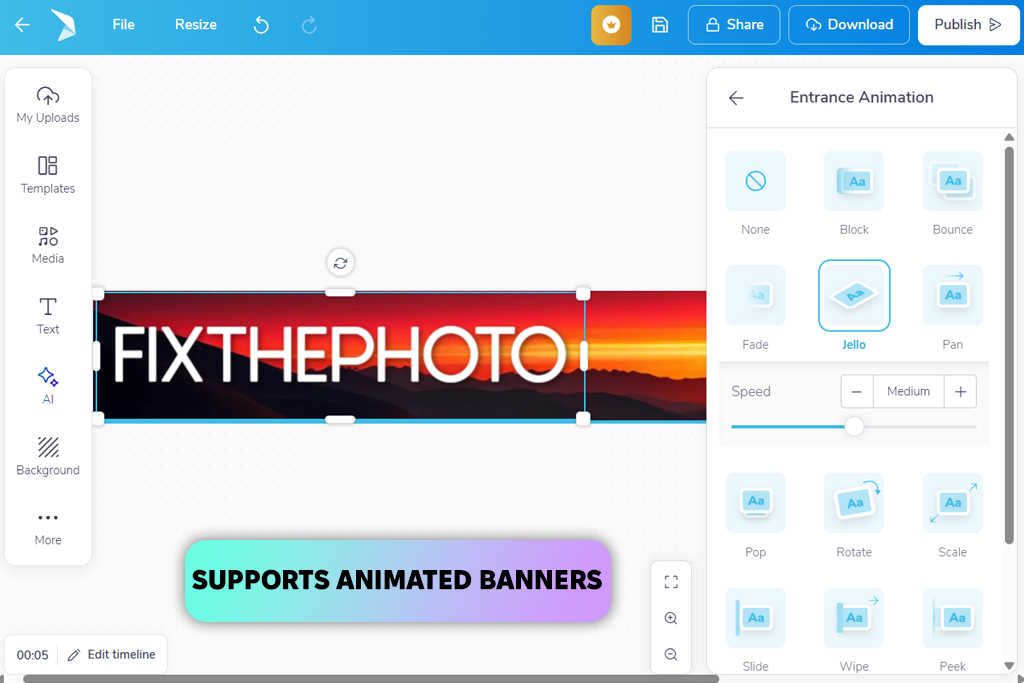This screenshot has width=1024, height=683.
Task: Click the Publish button
Action: coord(968,25)
